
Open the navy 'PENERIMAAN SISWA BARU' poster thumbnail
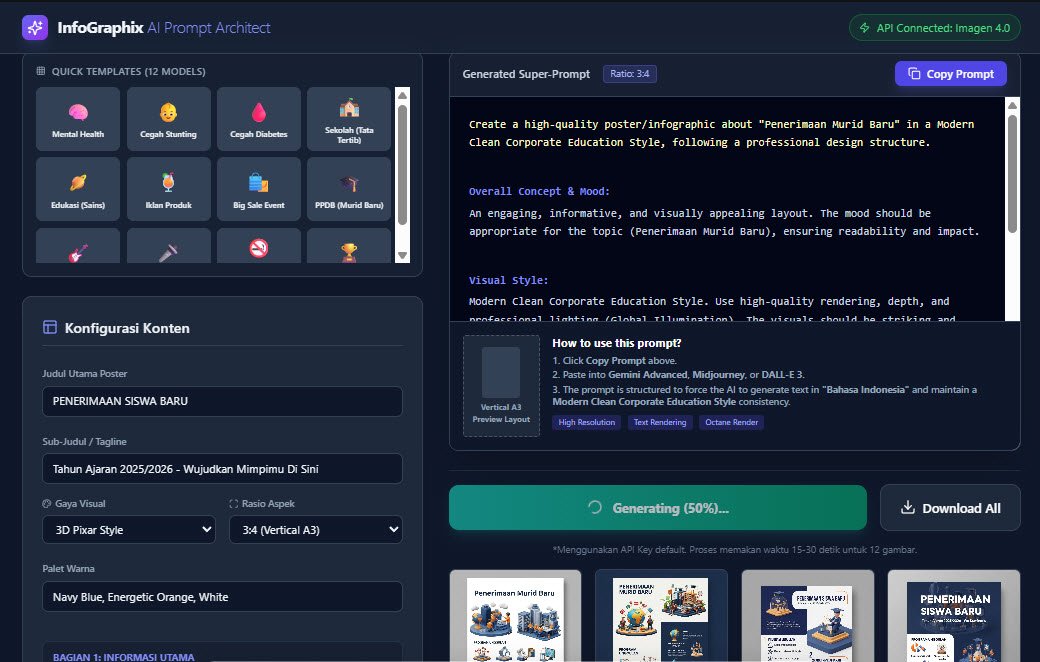pos(954,616)
